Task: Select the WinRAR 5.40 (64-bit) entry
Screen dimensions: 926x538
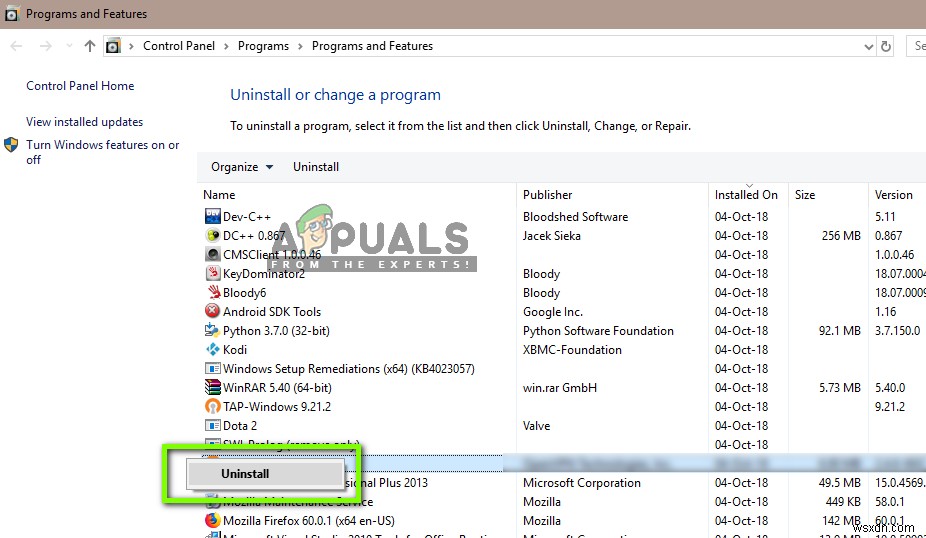Action: pos(277,387)
